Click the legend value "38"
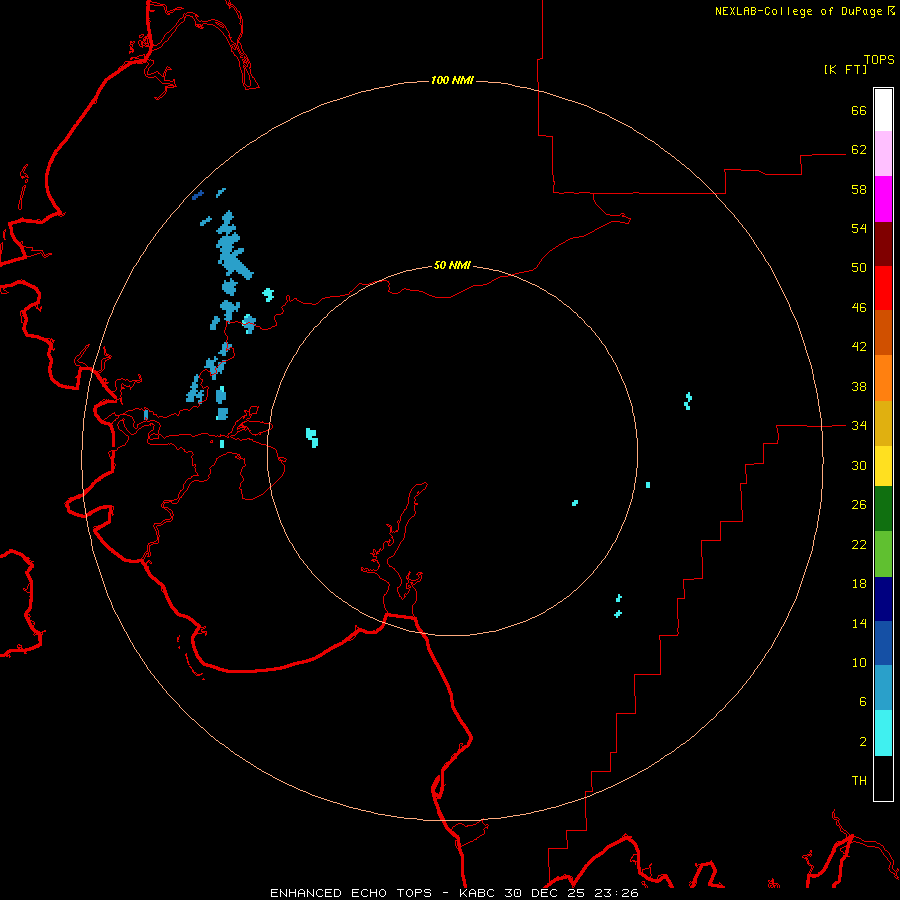 [x=859, y=386]
